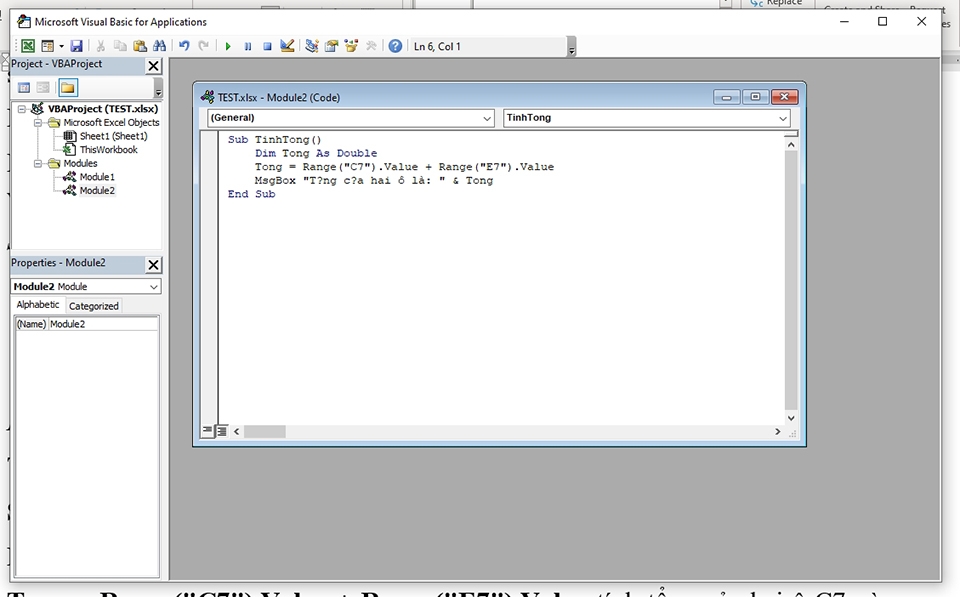Select the Microsoft Excel Objects folder
Image resolution: width=960 pixels, height=597 pixels.
111,122
